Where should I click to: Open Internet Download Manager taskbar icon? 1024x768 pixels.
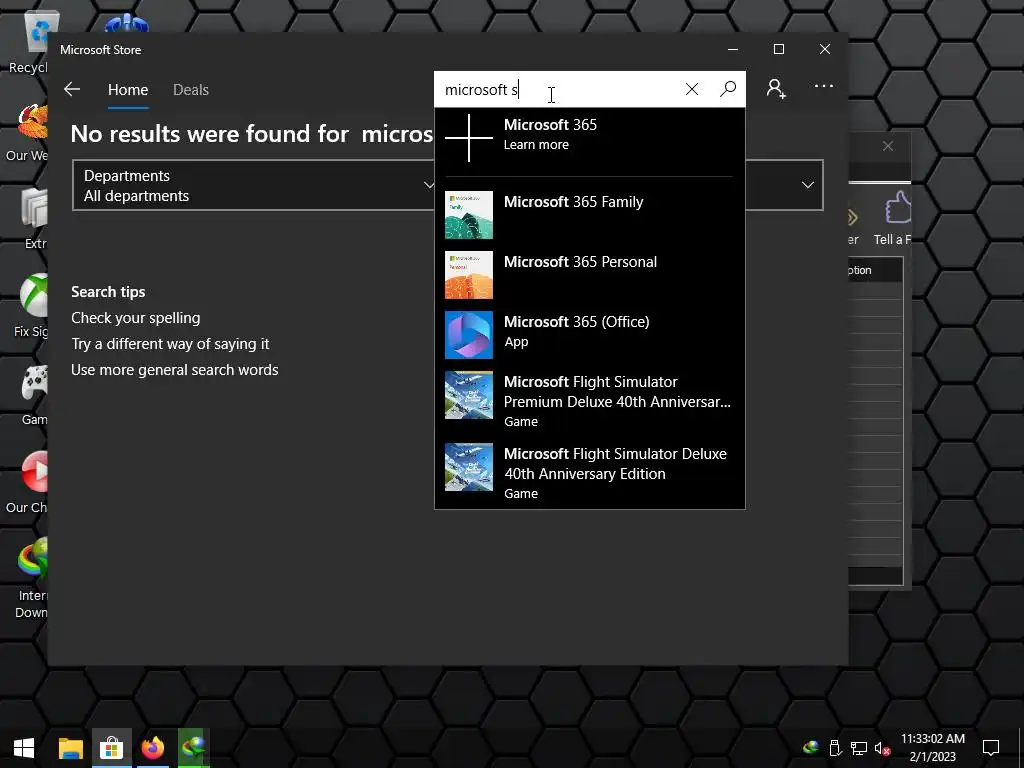pos(193,748)
